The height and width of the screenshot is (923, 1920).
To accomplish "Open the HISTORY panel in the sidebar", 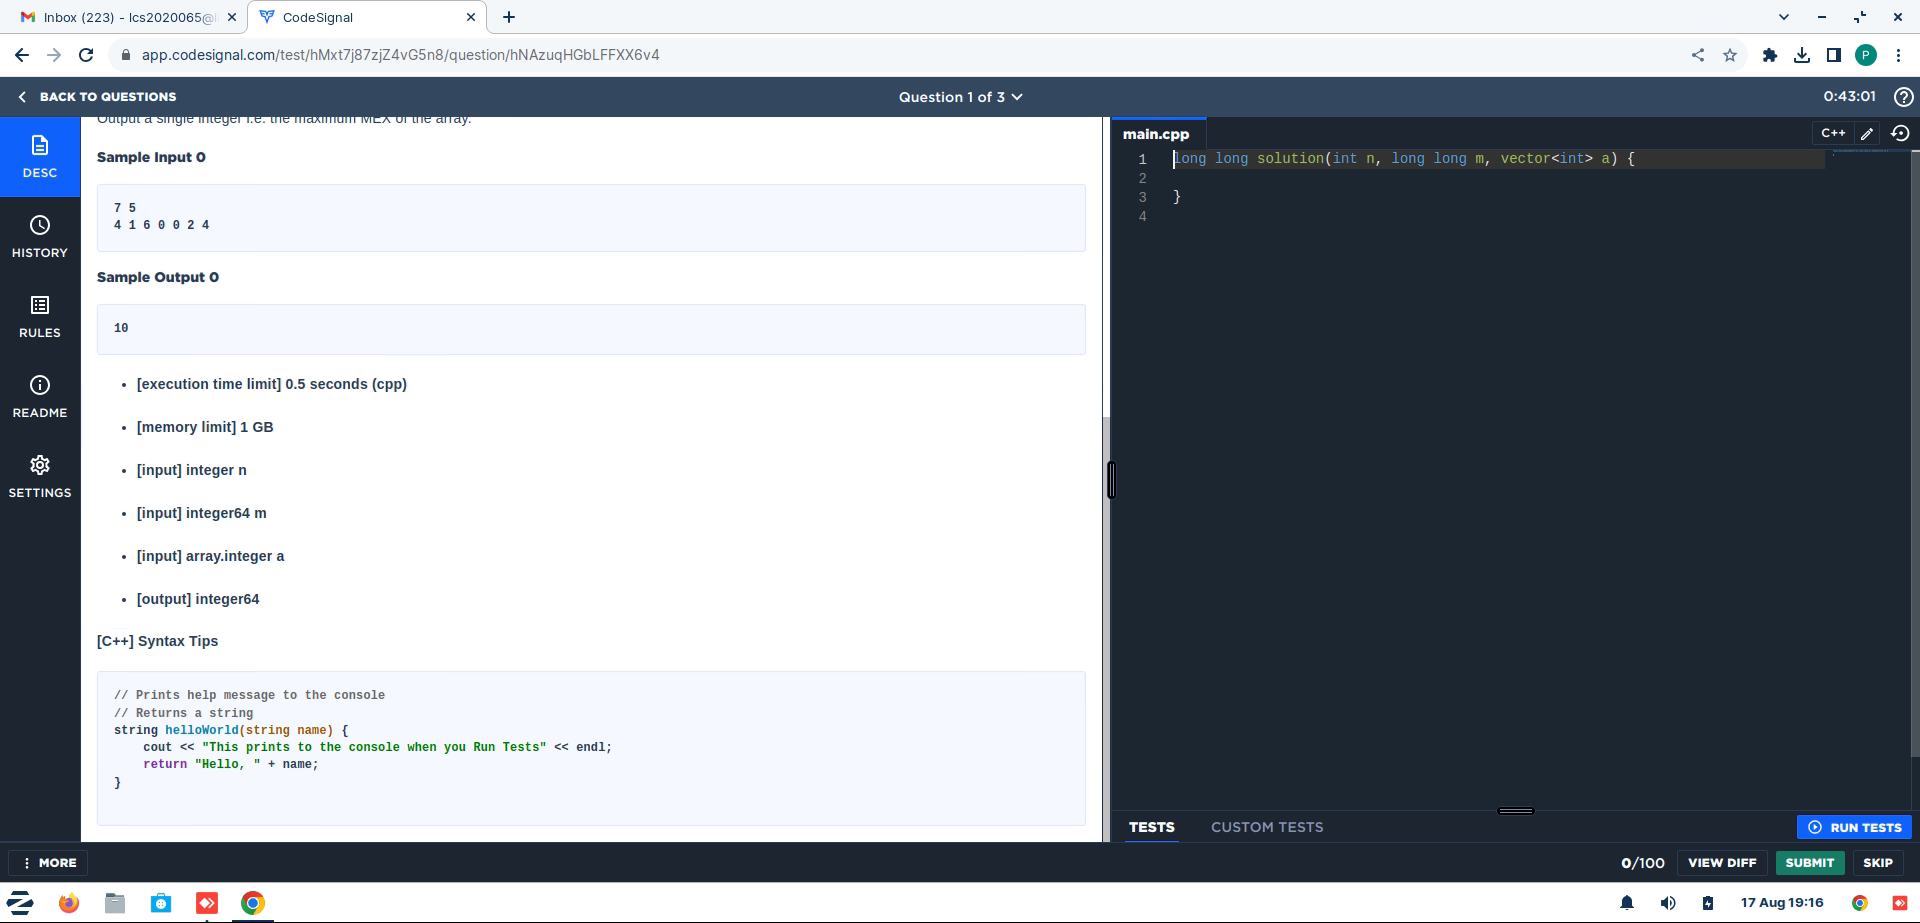I will [x=40, y=237].
